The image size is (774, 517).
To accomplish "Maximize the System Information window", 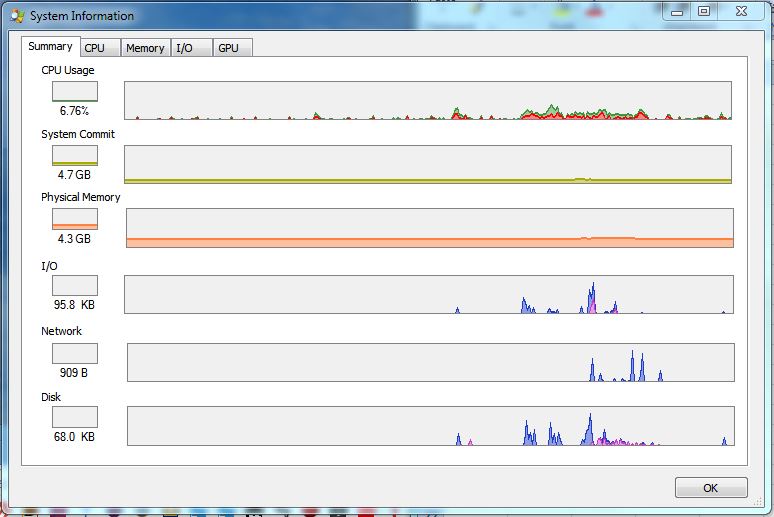I will pos(704,11).
